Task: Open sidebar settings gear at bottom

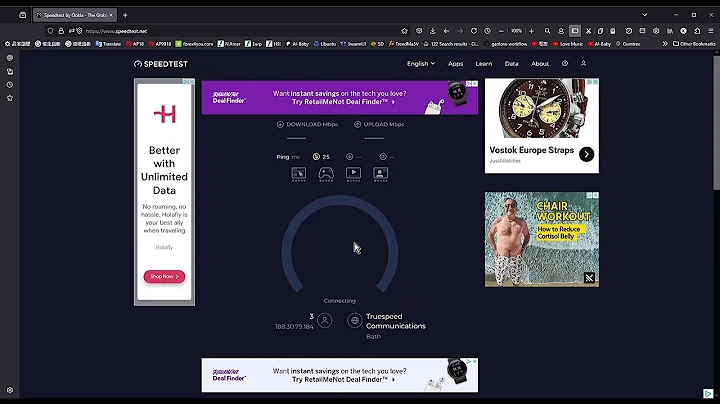Action: point(10,390)
